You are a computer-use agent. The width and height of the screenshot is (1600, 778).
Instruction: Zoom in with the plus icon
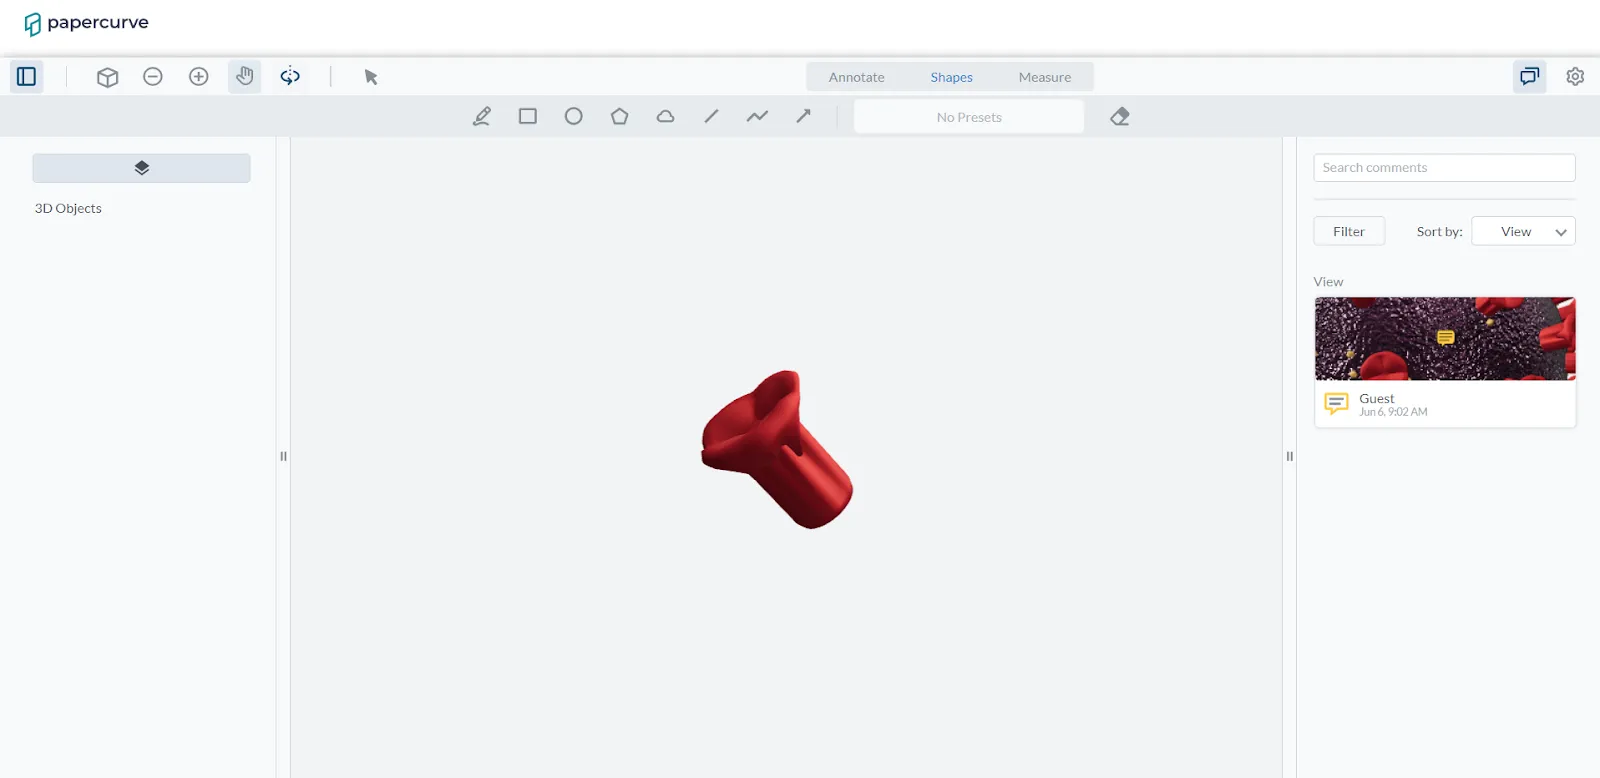(x=199, y=77)
